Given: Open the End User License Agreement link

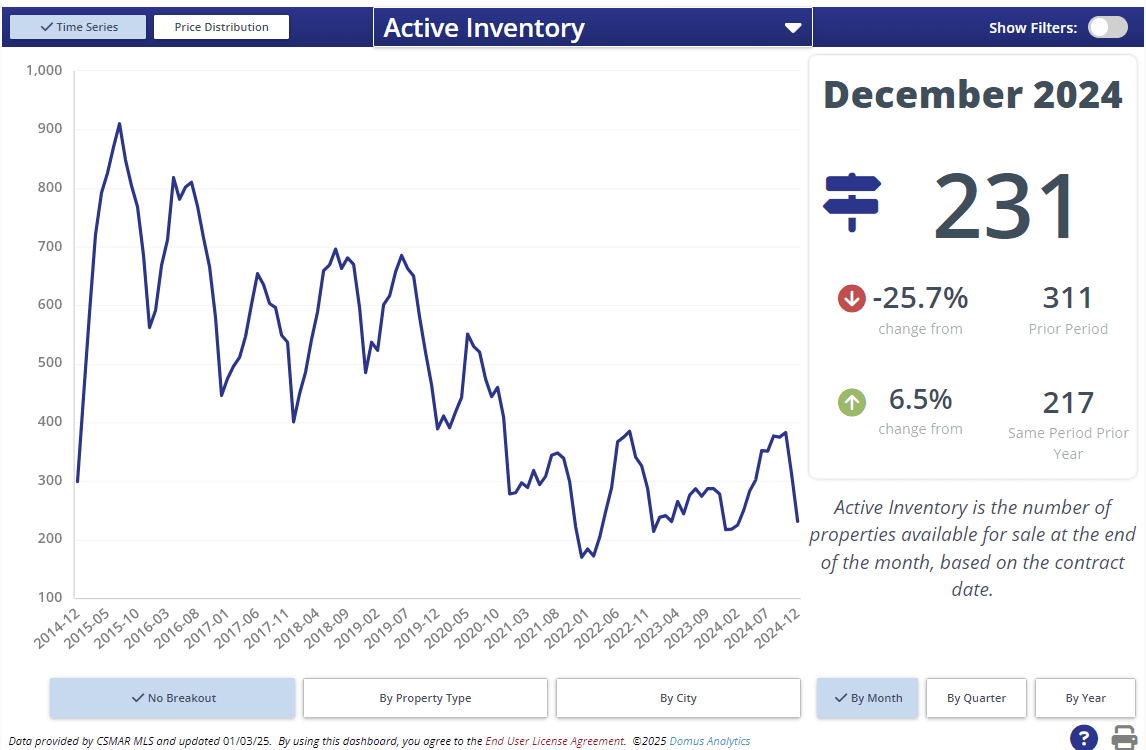Looking at the screenshot, I should [555, 741].
